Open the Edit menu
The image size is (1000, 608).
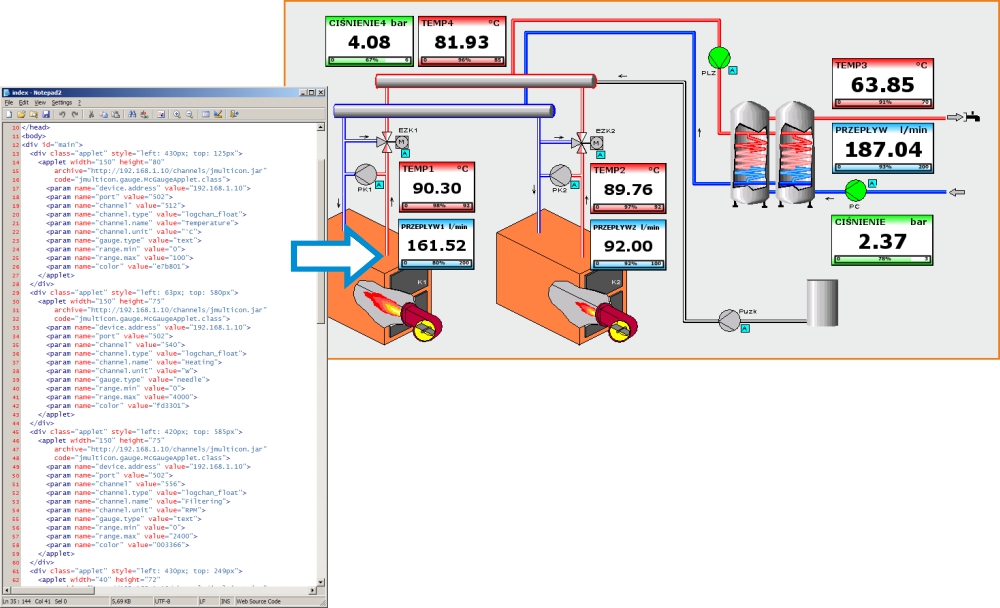click(x=24, y=102)
